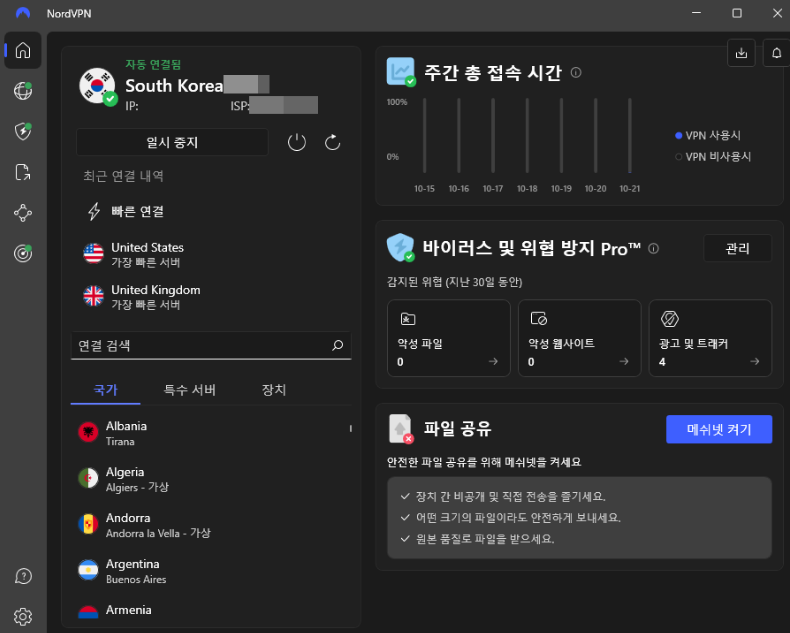Click the VPN 비사용시 legend entry

point(713,156)
